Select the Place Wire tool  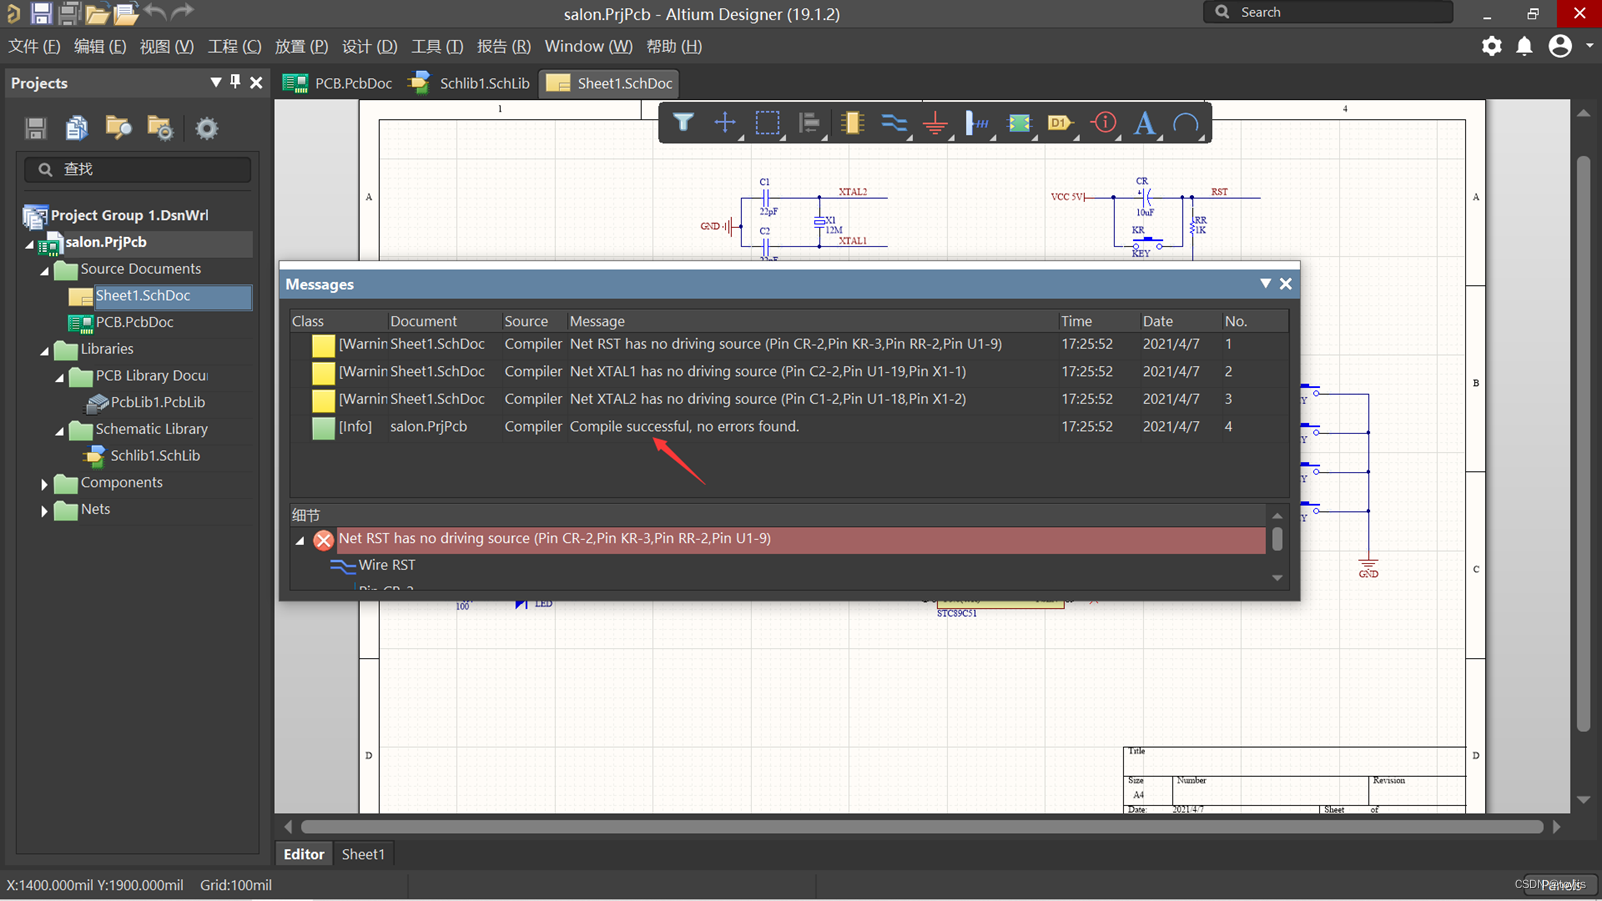pyautogui.click(x=894, y=123)
